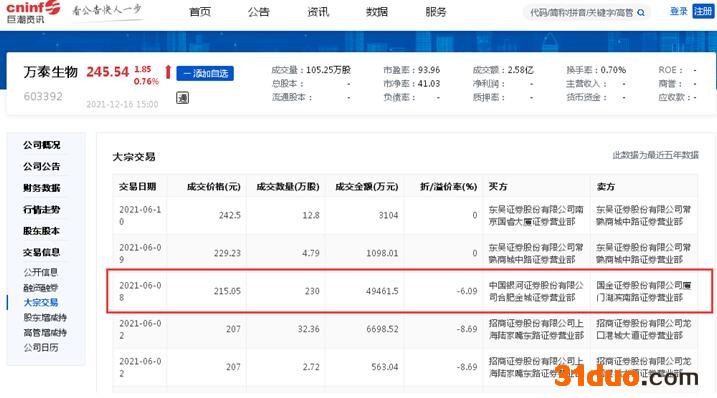This screenshot has height=398, width=717.
Task: Click the 折/溢价率(%) column header
Action: pos(449,187)
